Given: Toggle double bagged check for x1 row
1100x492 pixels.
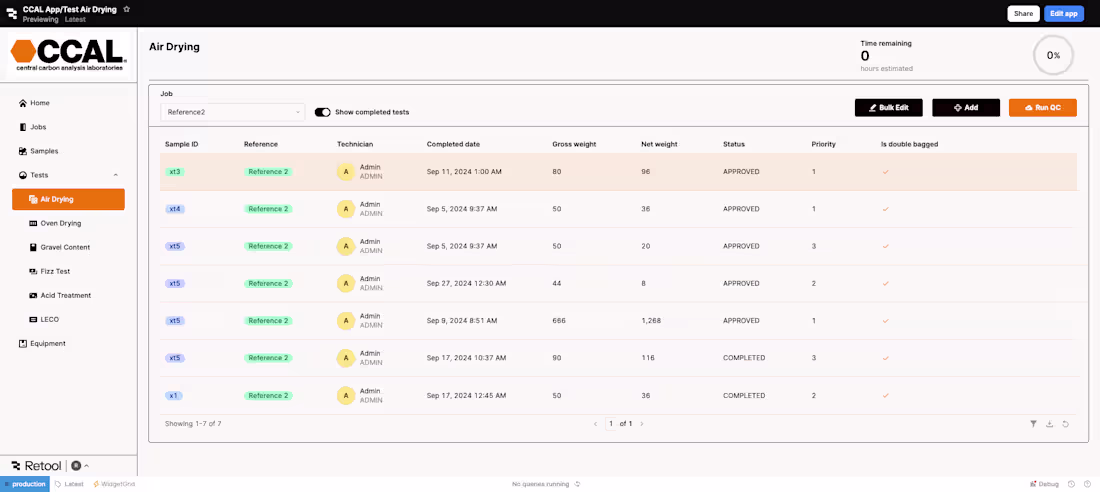Looking at the screenshot, I should [885, 396].
